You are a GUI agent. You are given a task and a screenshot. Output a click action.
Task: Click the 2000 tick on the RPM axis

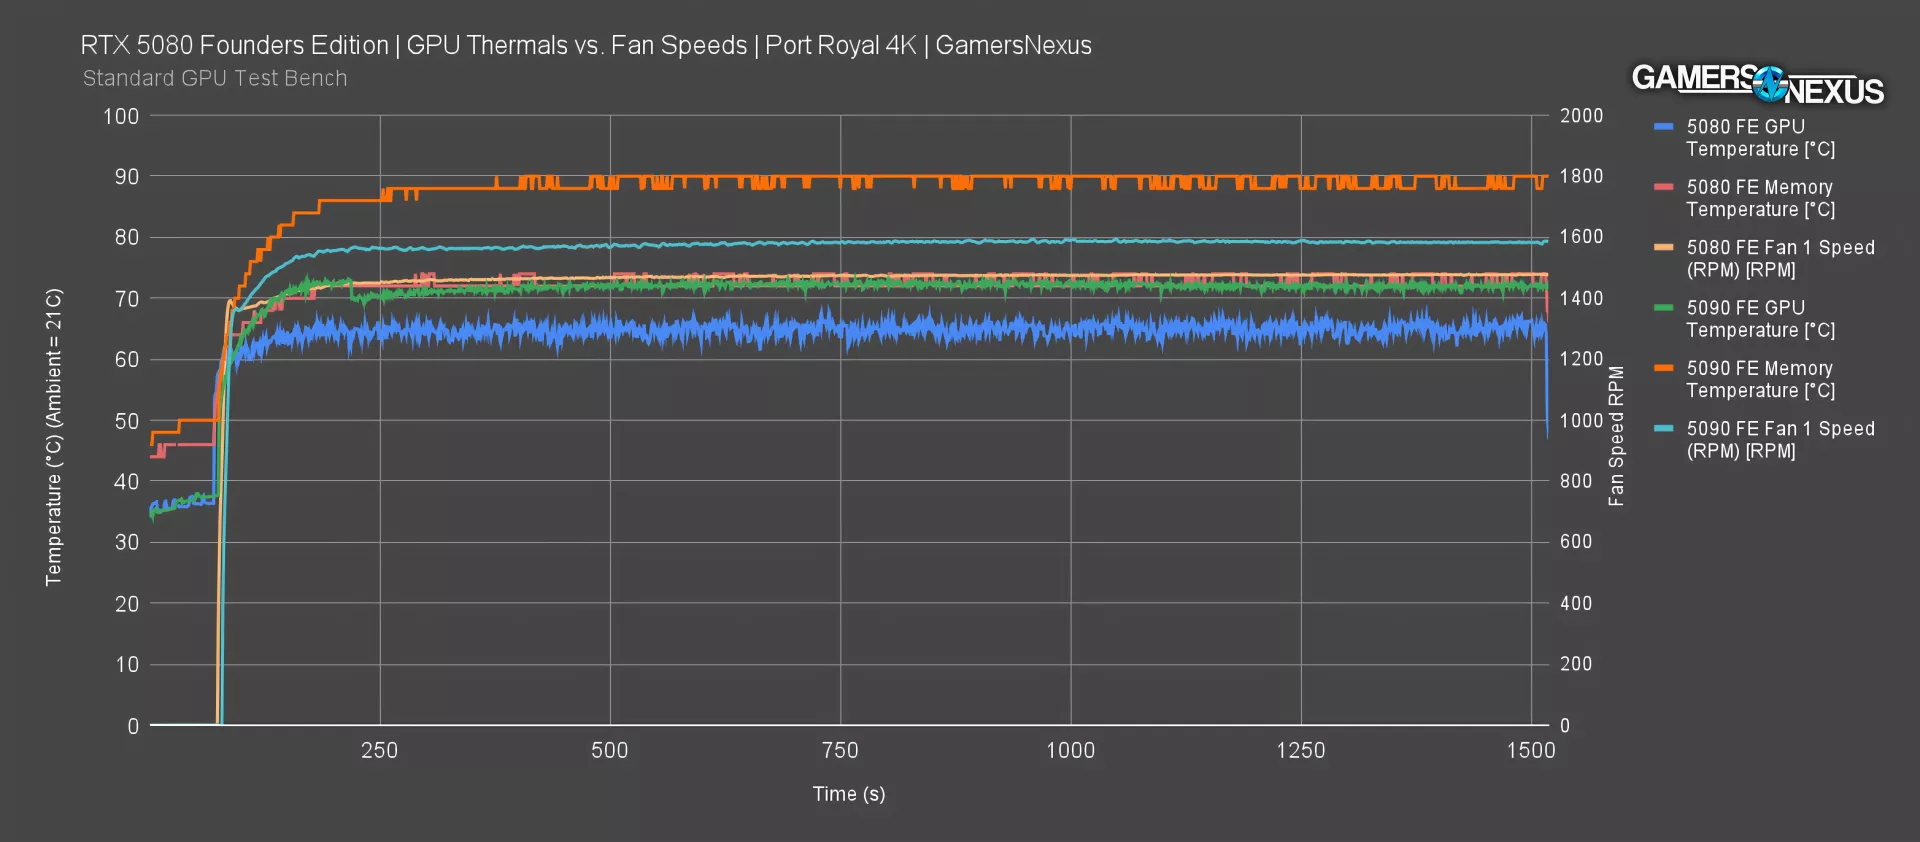coord(1581,116)
